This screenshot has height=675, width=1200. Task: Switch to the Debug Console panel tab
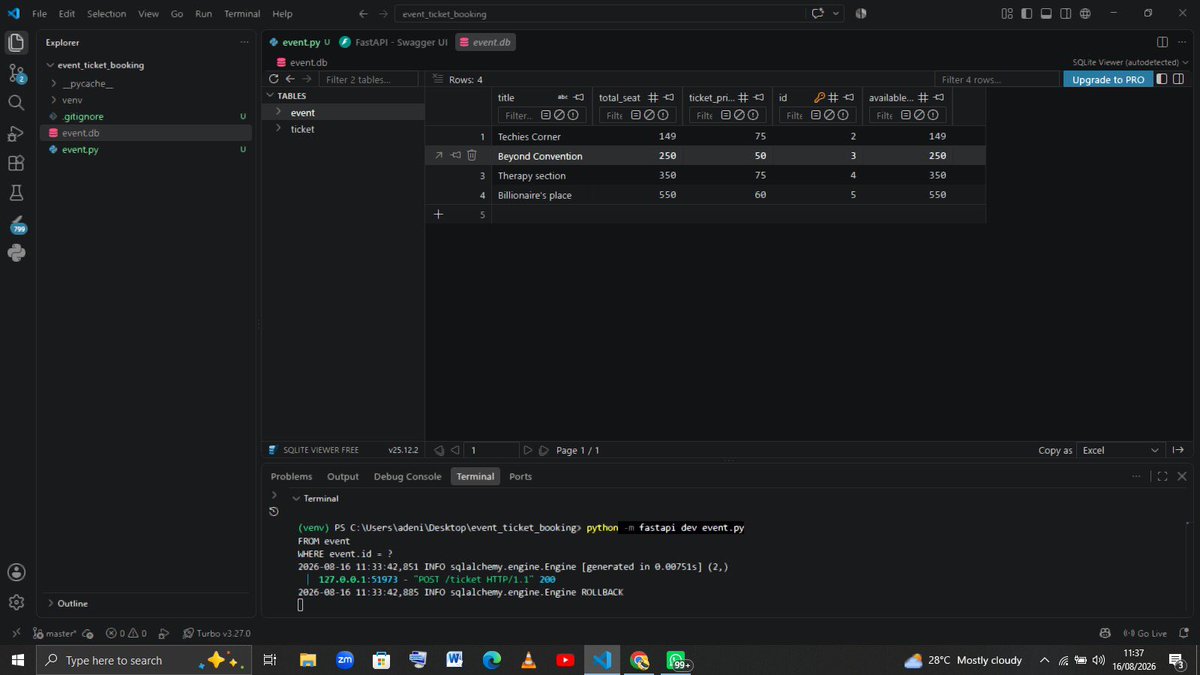pyautogui.click(x=407, y=477)
